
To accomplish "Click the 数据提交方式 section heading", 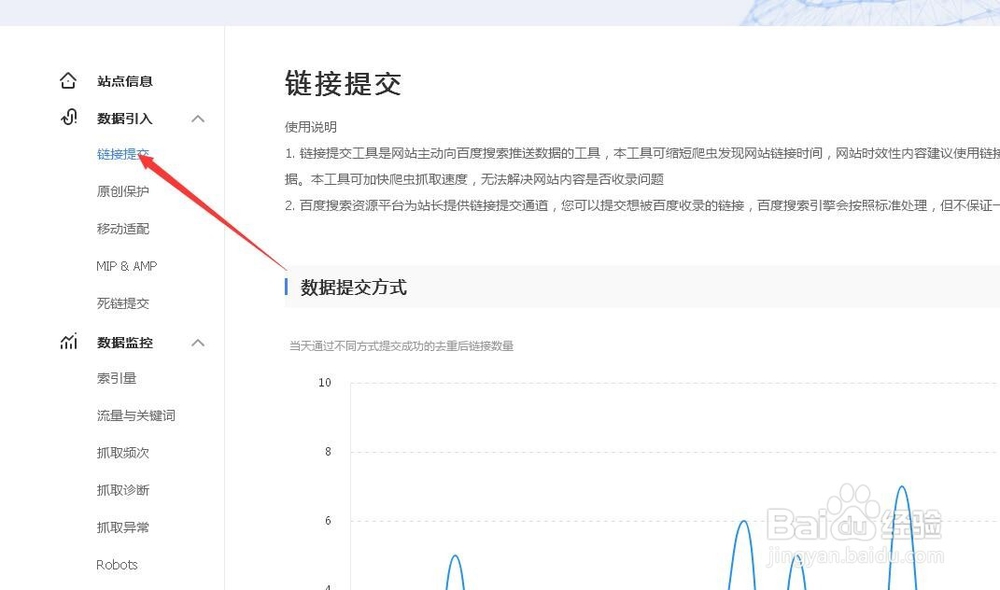I will 353,287.
